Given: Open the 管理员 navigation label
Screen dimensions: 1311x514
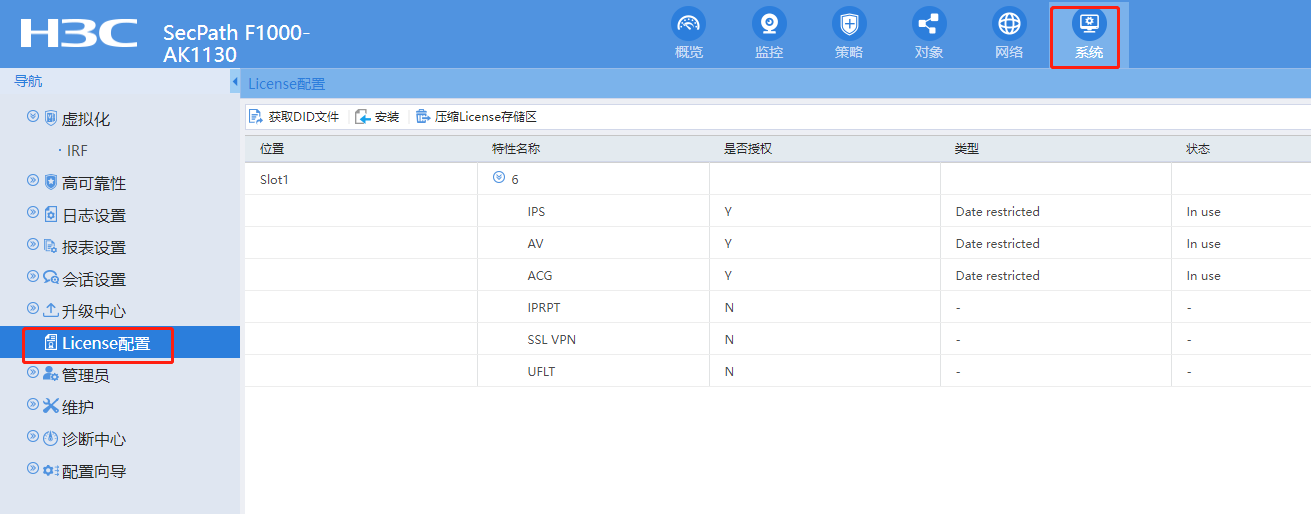Looking at the screenshot, I should pyautogui.click(x=86, y=375).
